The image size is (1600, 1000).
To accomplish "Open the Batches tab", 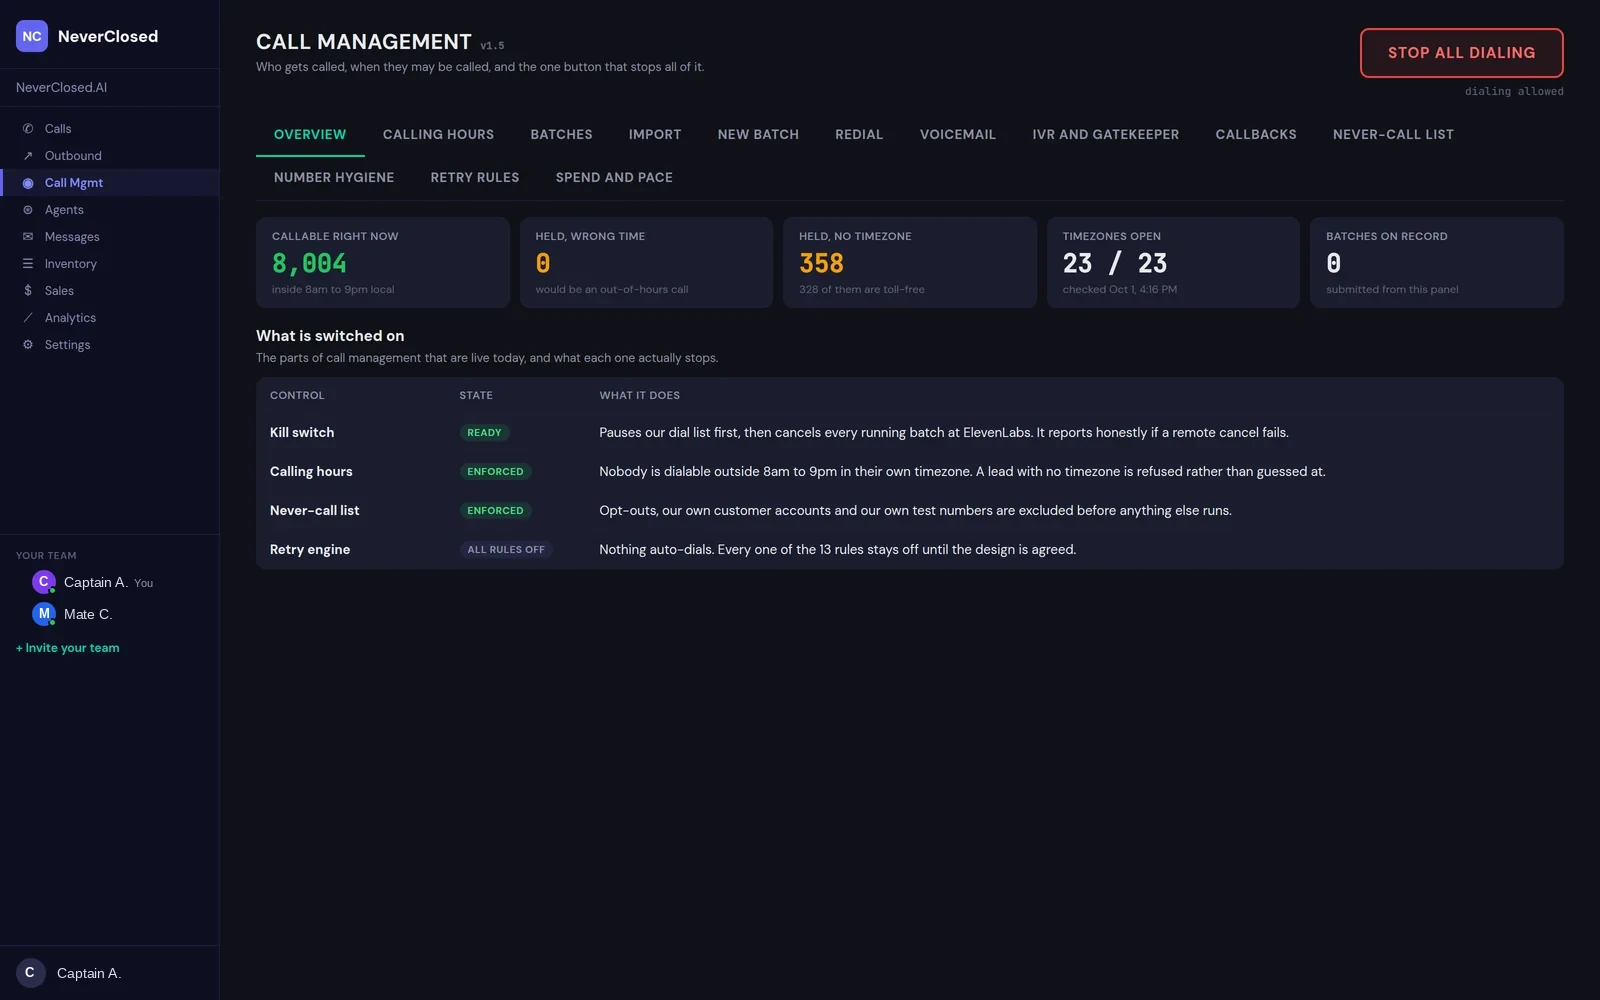I will coord(561,135).
